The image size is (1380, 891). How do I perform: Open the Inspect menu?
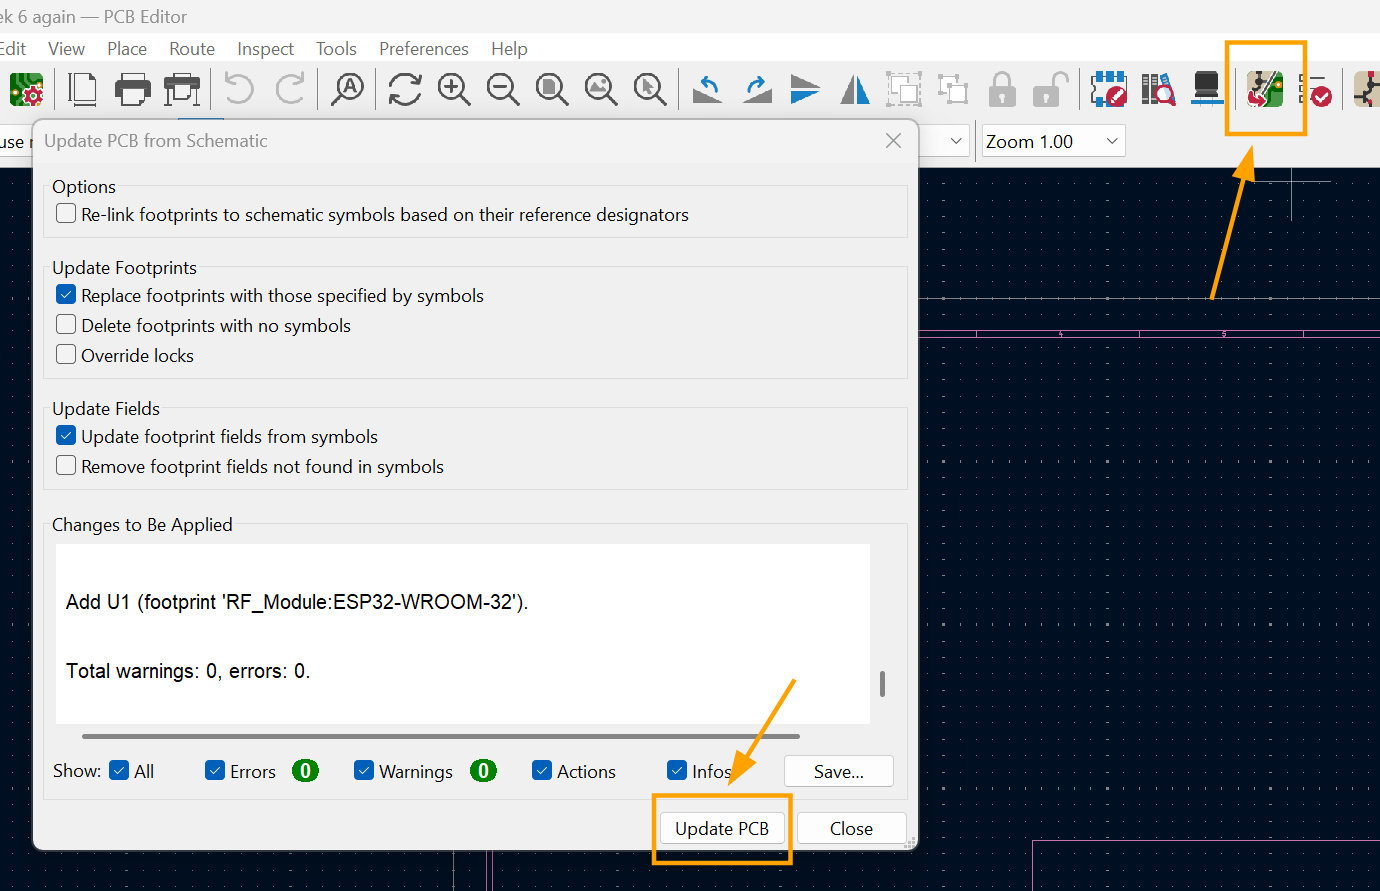coord(265,48)
